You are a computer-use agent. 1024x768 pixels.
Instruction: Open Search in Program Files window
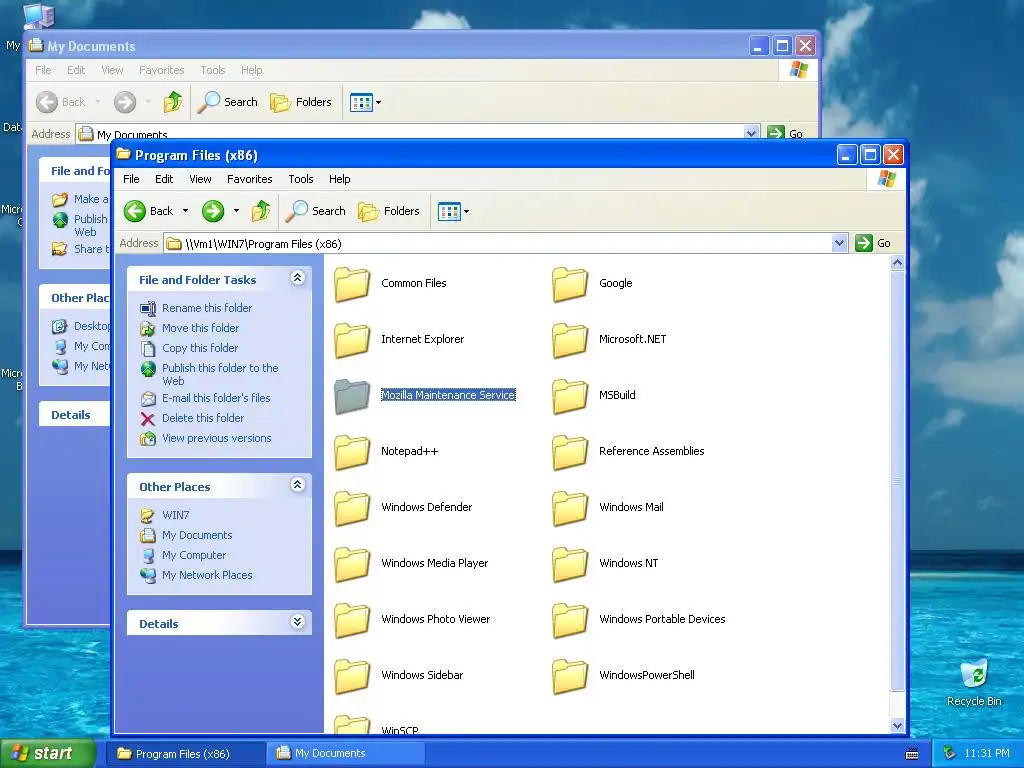(x=316, y=211)
